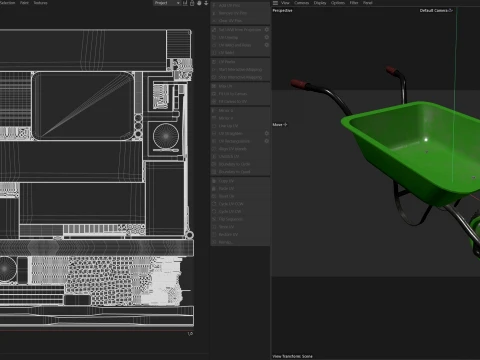Click the Start Interactive Mapping icon

click(x=214, y=69)
